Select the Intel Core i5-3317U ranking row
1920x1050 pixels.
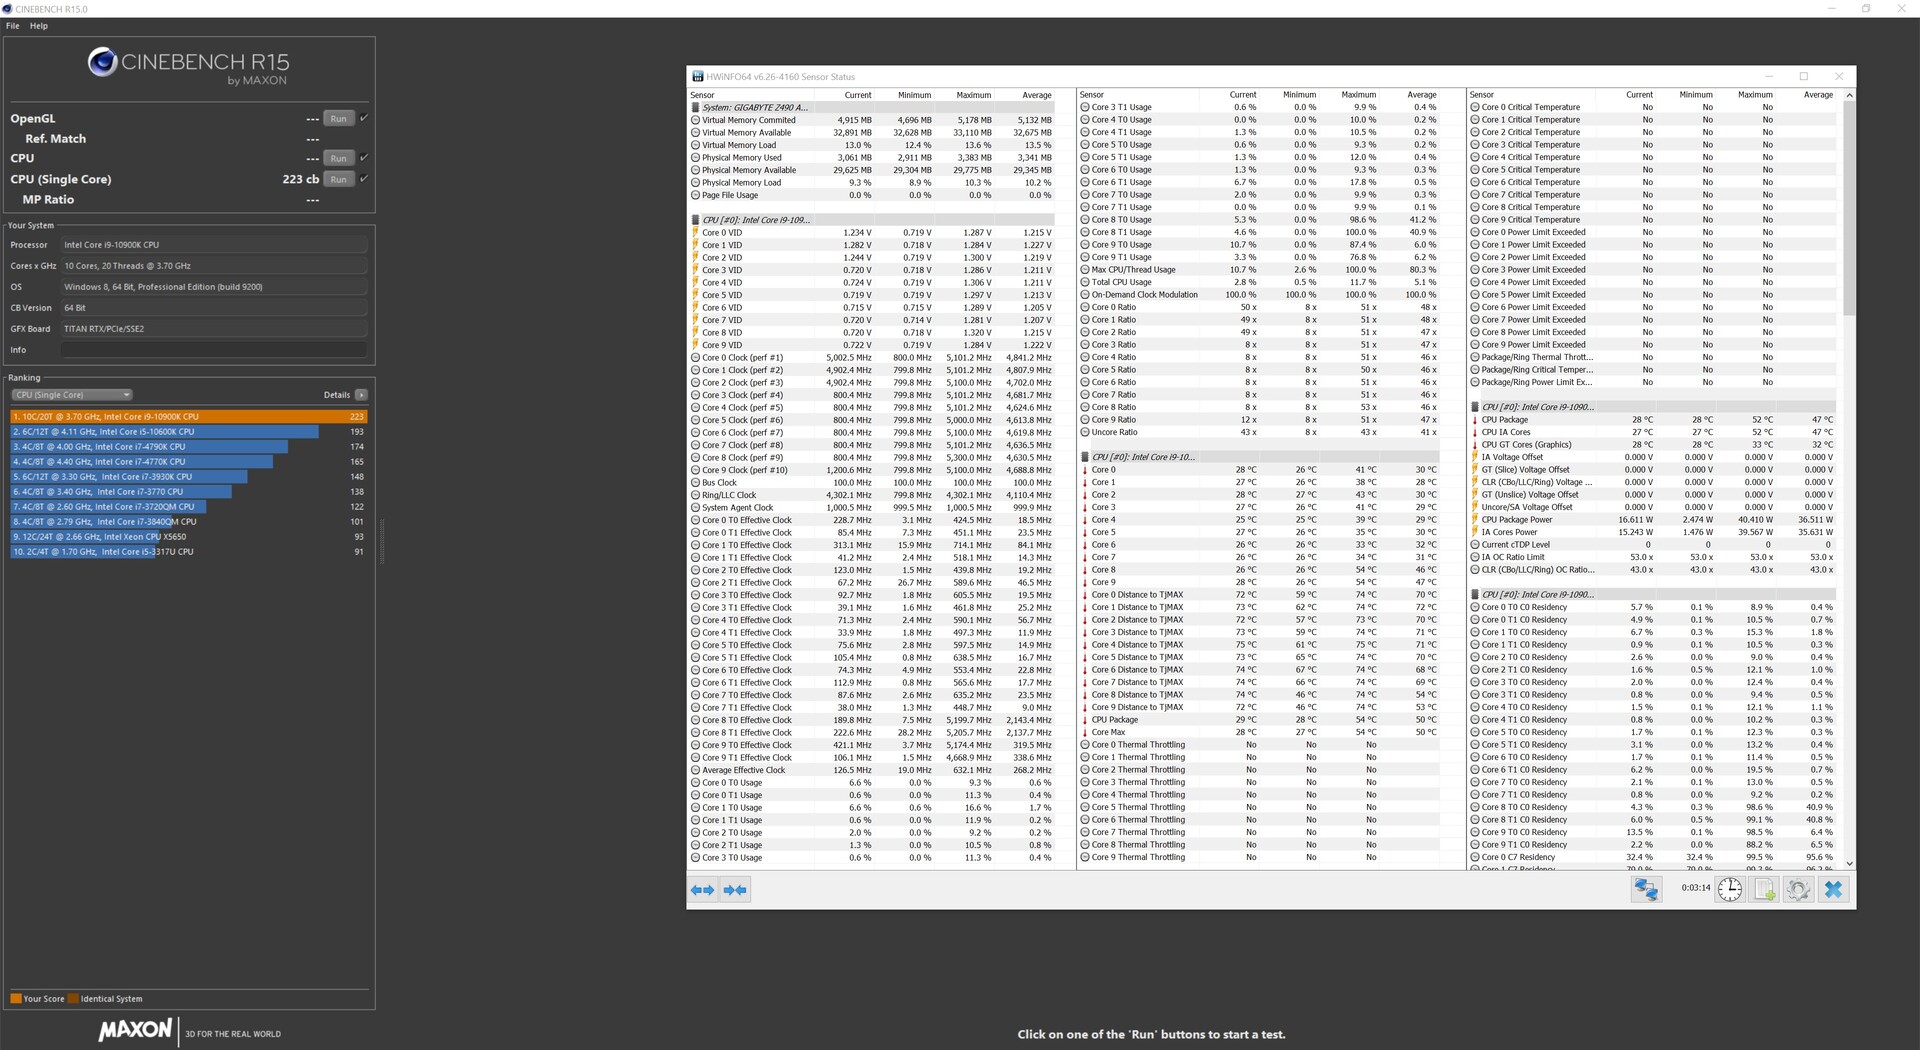point(189,552)
